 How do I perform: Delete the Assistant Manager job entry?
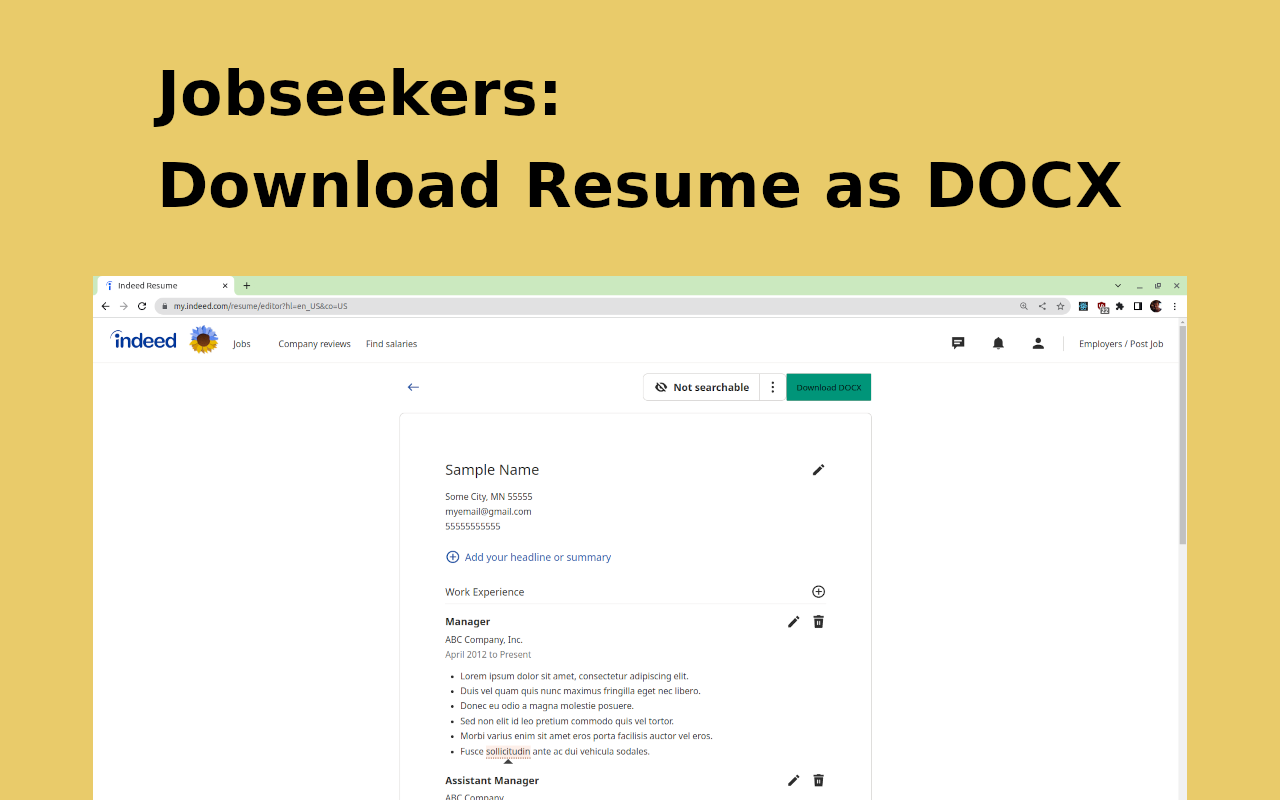coord(818,780)
